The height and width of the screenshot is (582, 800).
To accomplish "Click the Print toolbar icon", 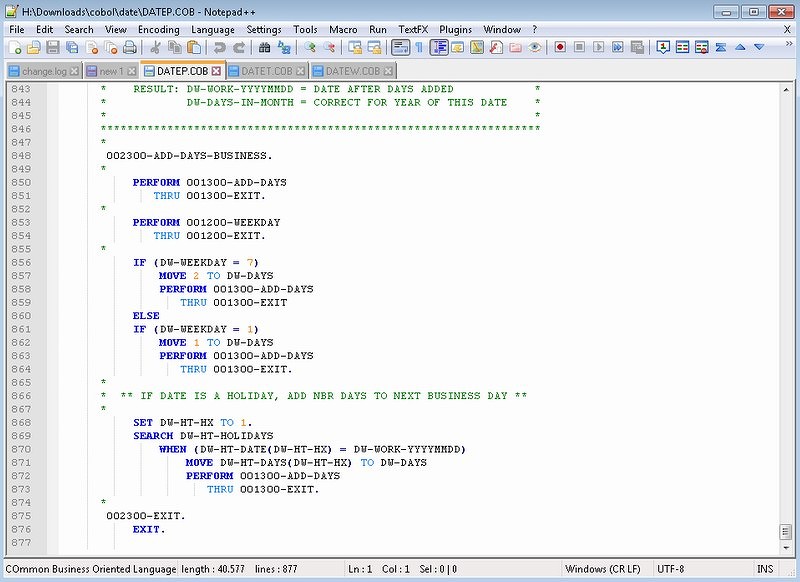I will [x=129, y=48].
